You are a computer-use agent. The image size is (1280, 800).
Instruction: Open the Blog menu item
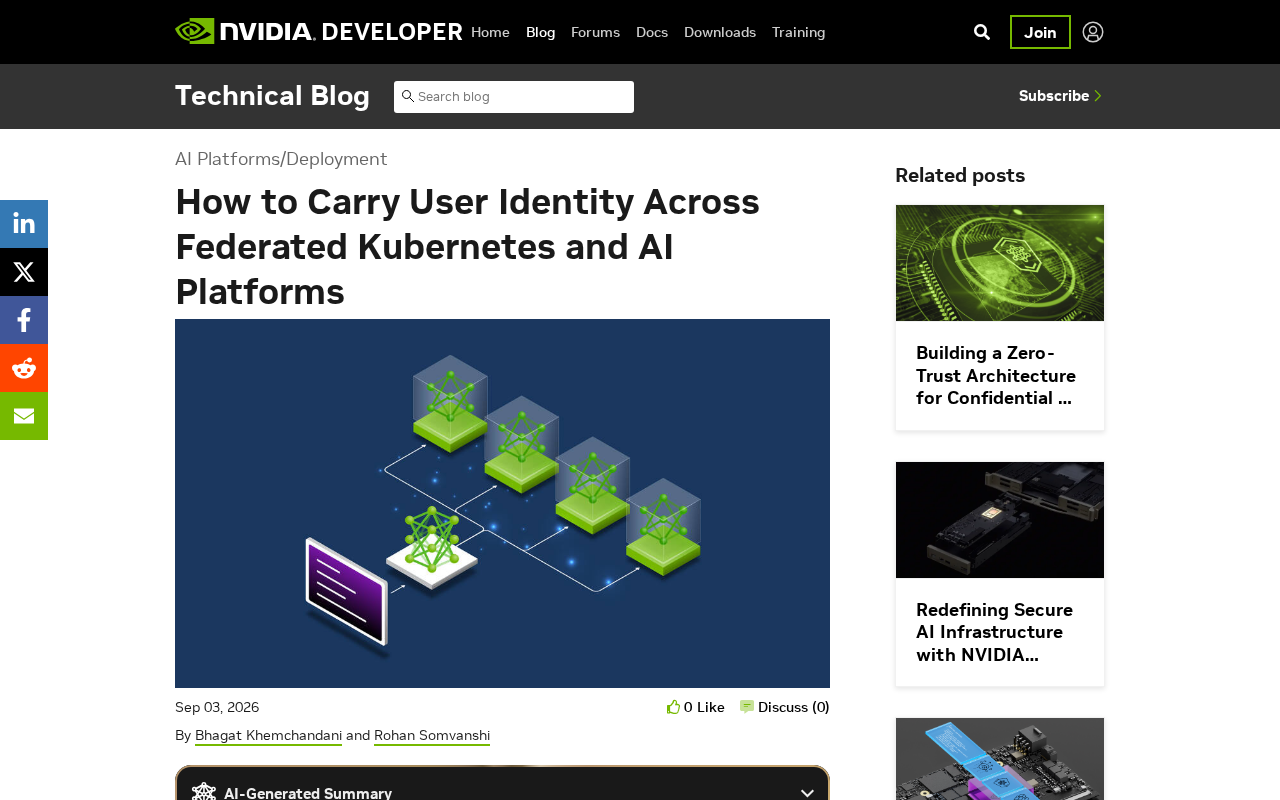click(541, 32)
